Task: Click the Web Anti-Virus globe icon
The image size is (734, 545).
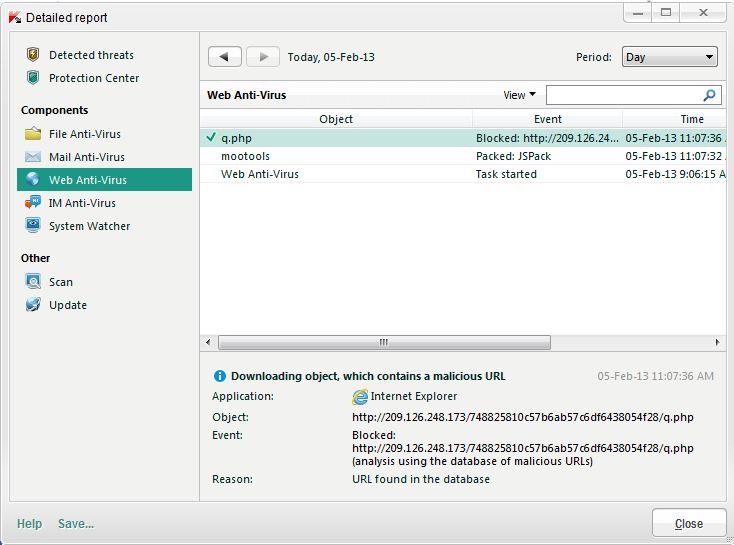Action: (33, 179)
